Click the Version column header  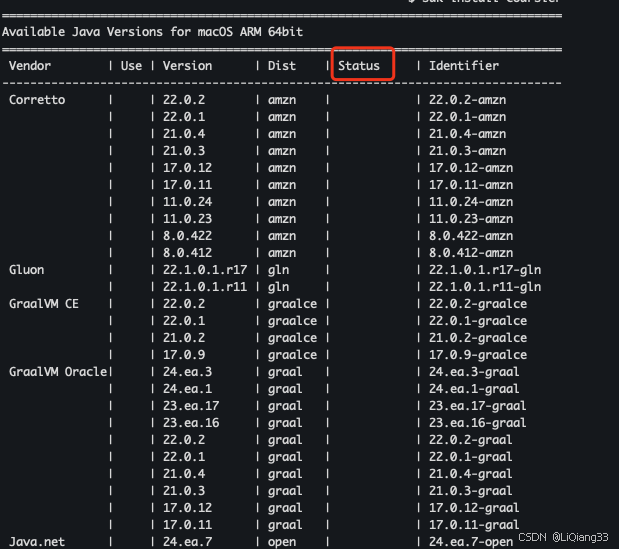click(x=188, y=66)
